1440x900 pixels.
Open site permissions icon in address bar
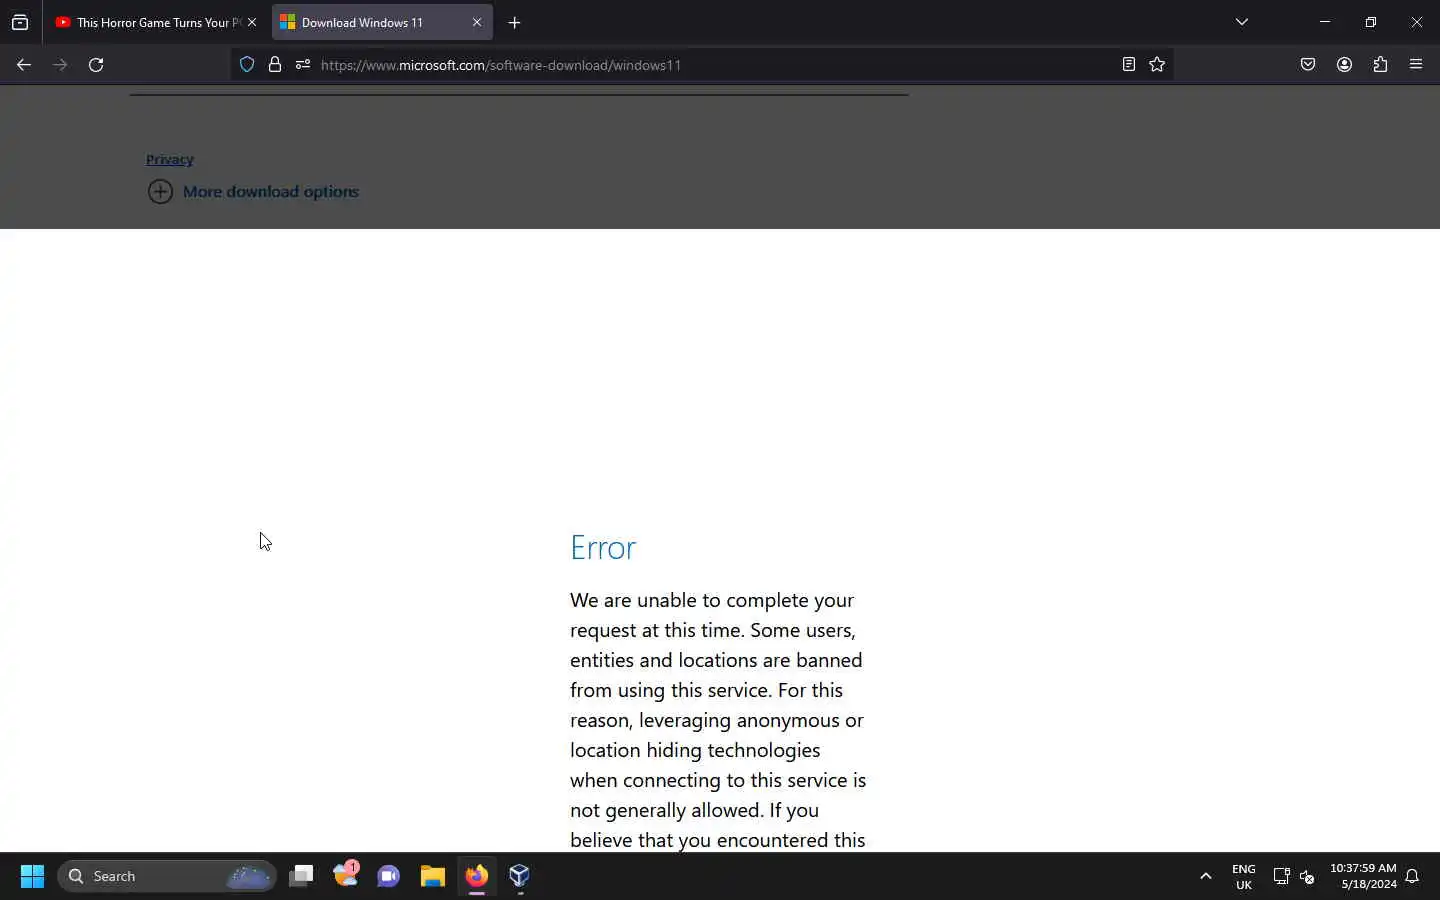tap(303, 65)
